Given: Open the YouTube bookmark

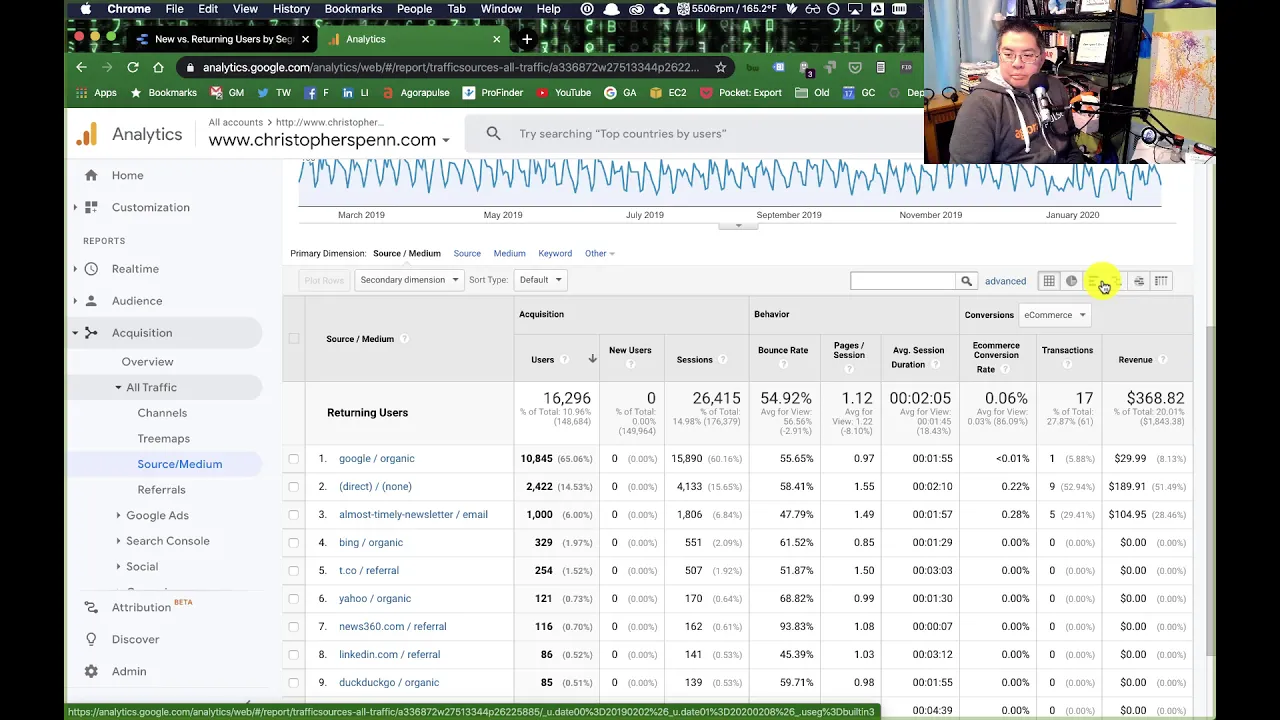Looking at the screenshot, I should pyautogui.click(x=564, y=93).
